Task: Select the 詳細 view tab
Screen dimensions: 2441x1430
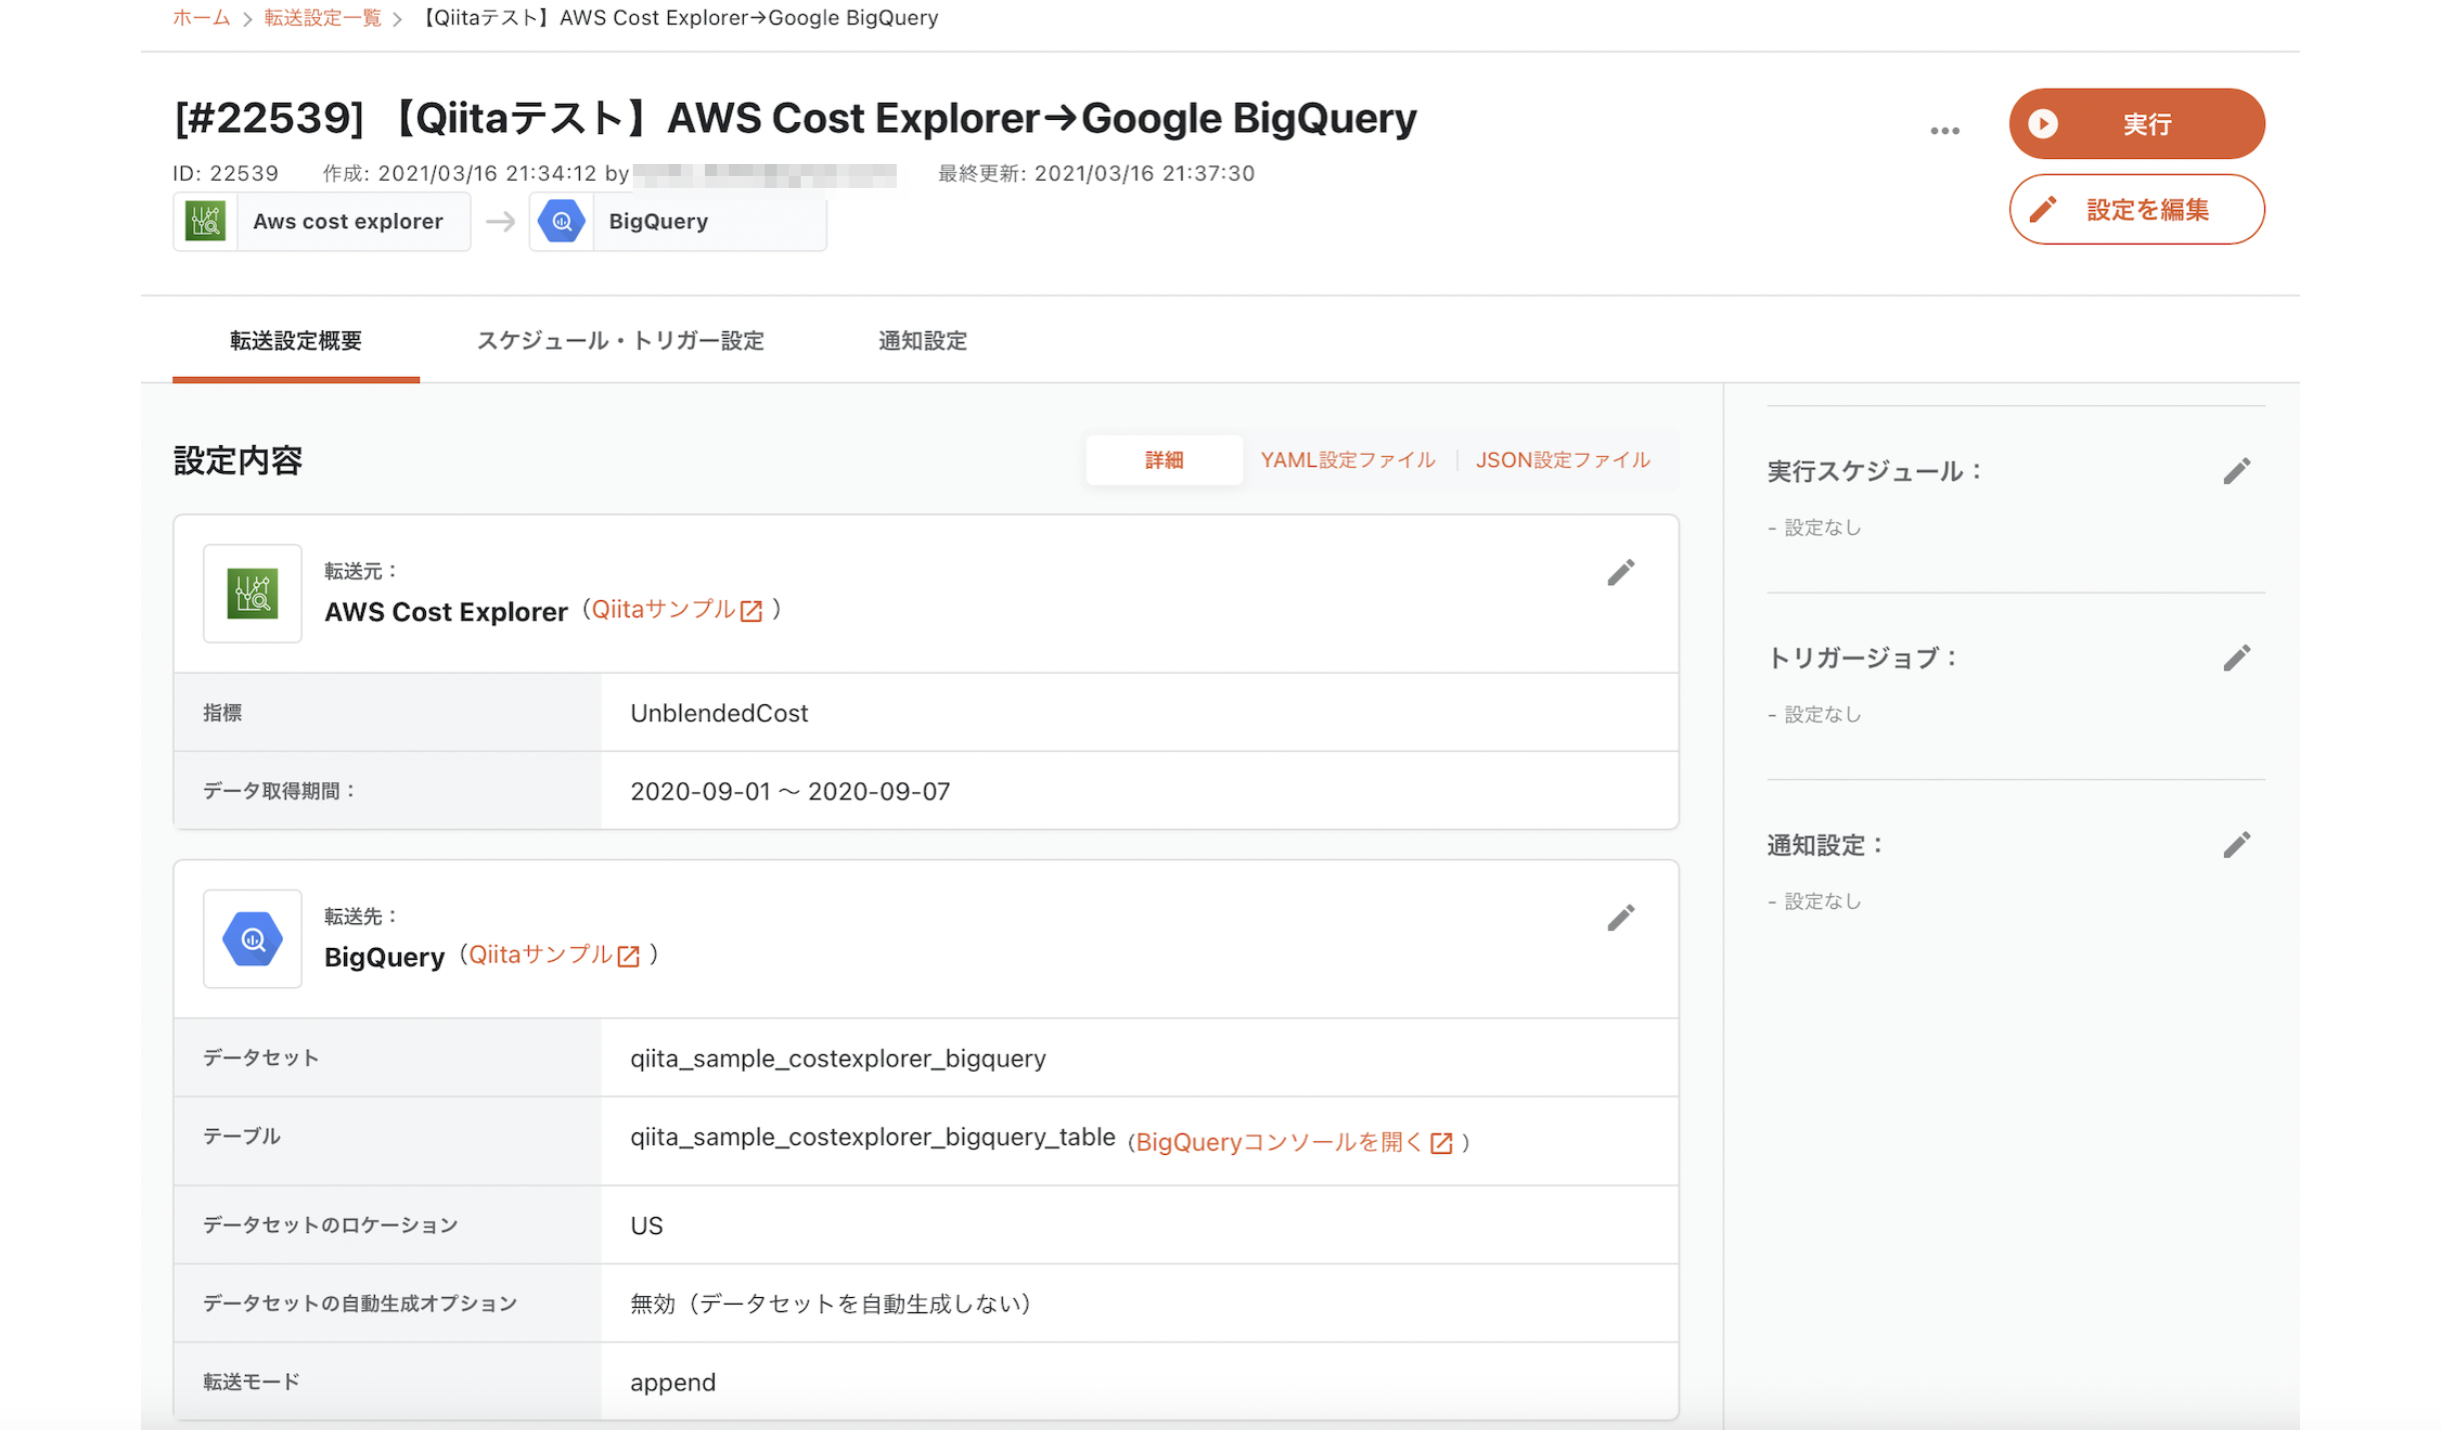Action: [x=1163, y=460]
